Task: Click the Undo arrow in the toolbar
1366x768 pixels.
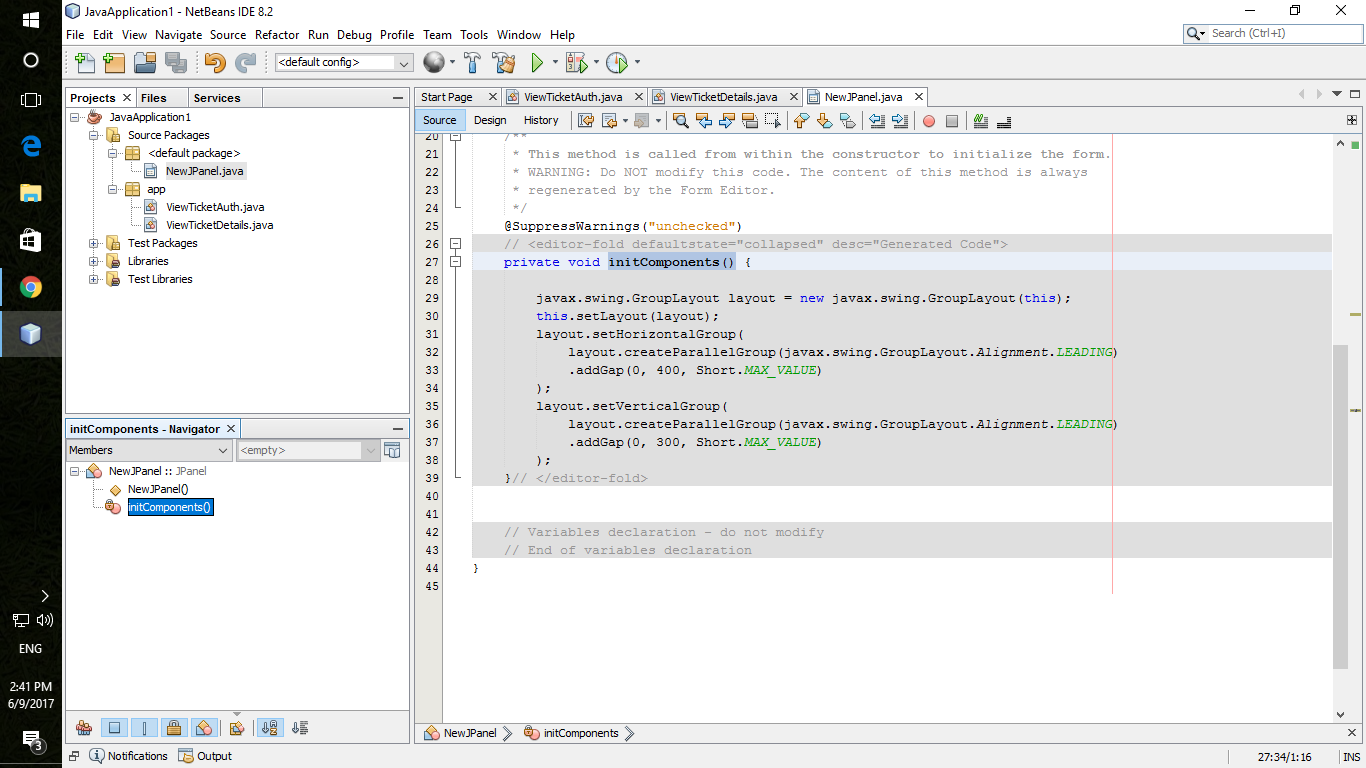Action: coord(215,63)
